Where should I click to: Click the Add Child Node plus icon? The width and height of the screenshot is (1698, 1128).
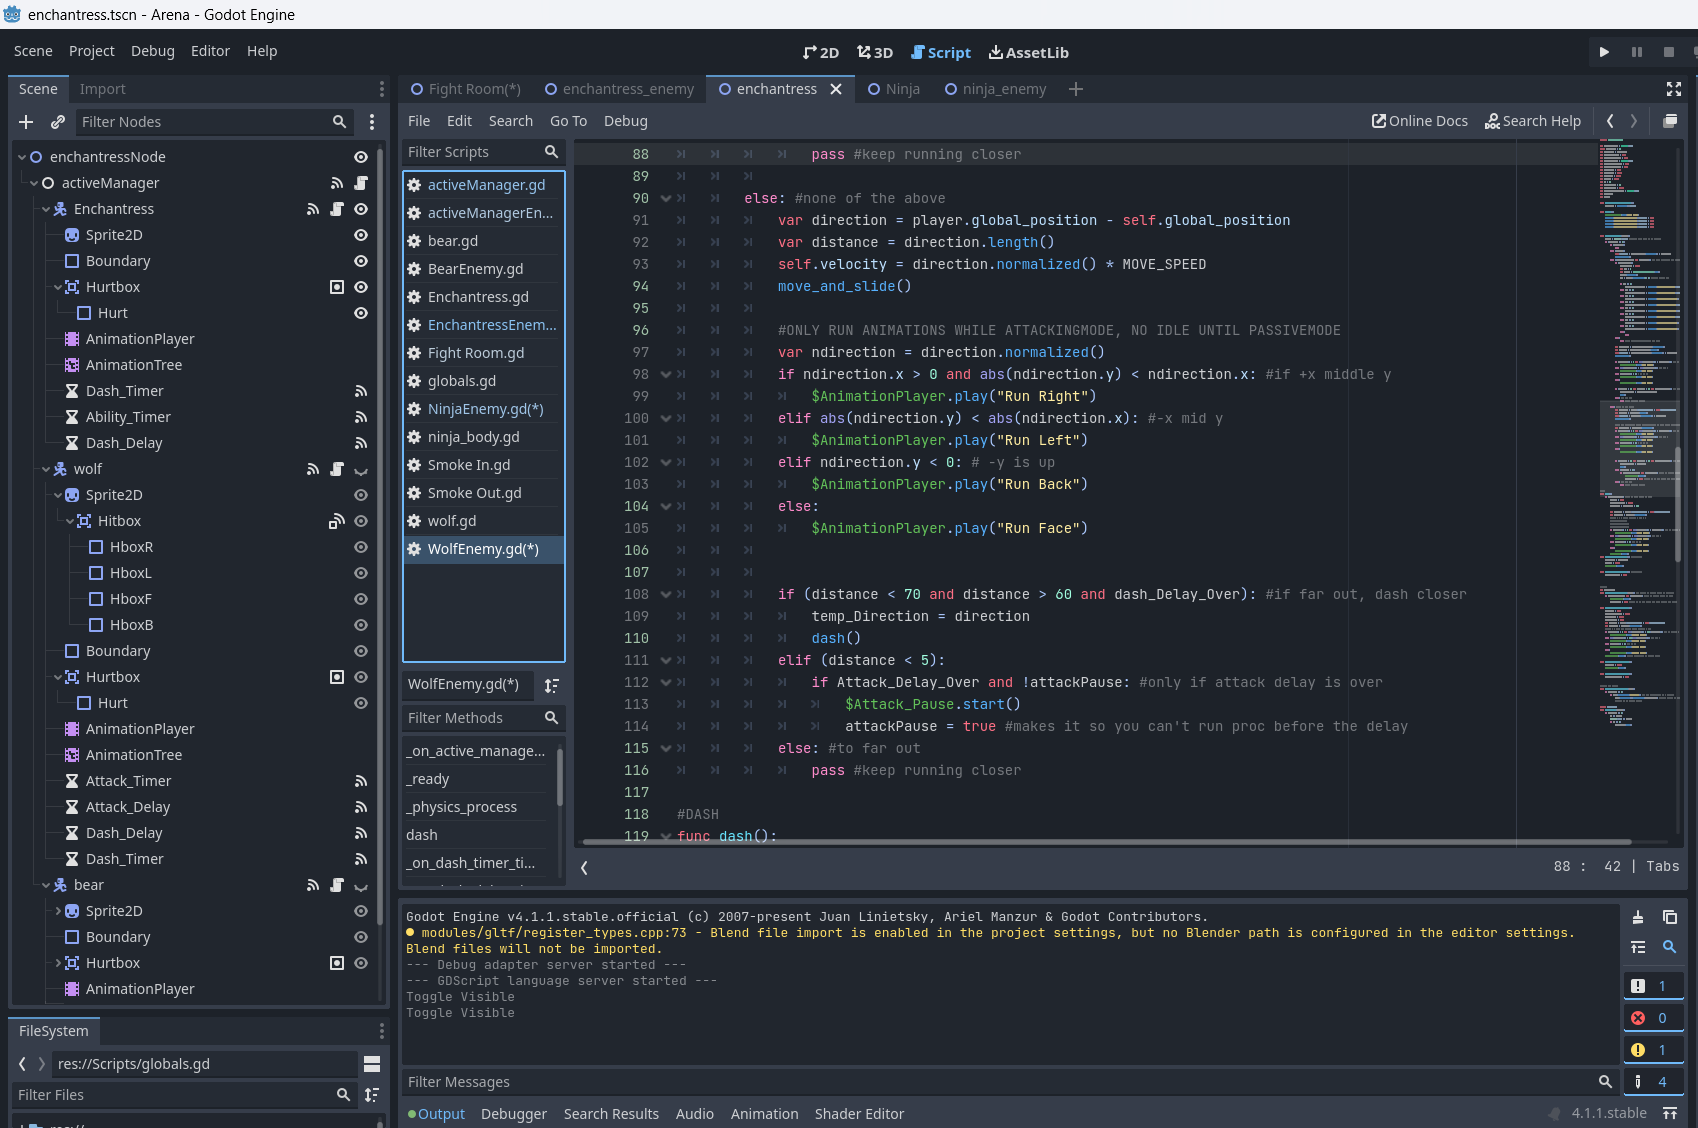tap(26, 122)
